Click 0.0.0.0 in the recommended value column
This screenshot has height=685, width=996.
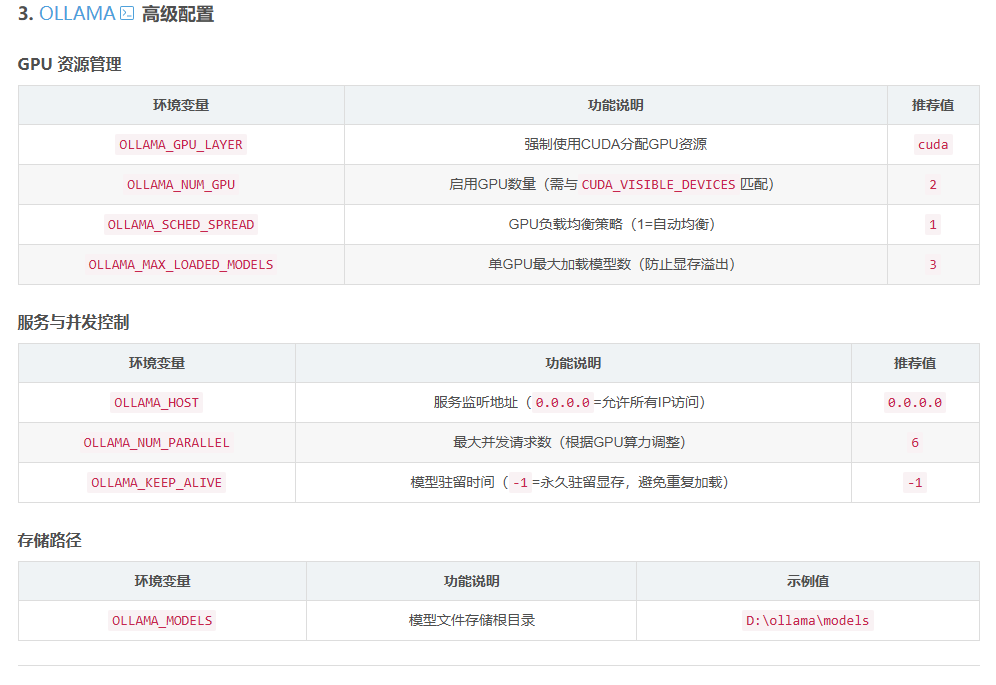pos(915,403)
